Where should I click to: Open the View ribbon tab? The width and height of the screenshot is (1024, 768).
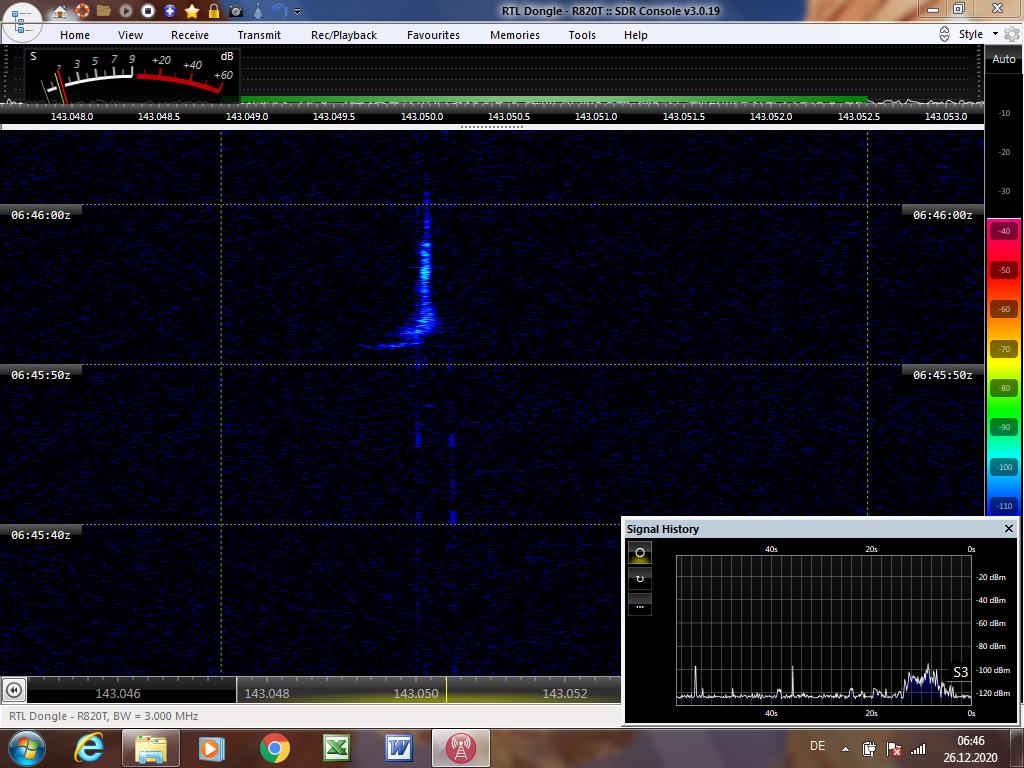131,35
